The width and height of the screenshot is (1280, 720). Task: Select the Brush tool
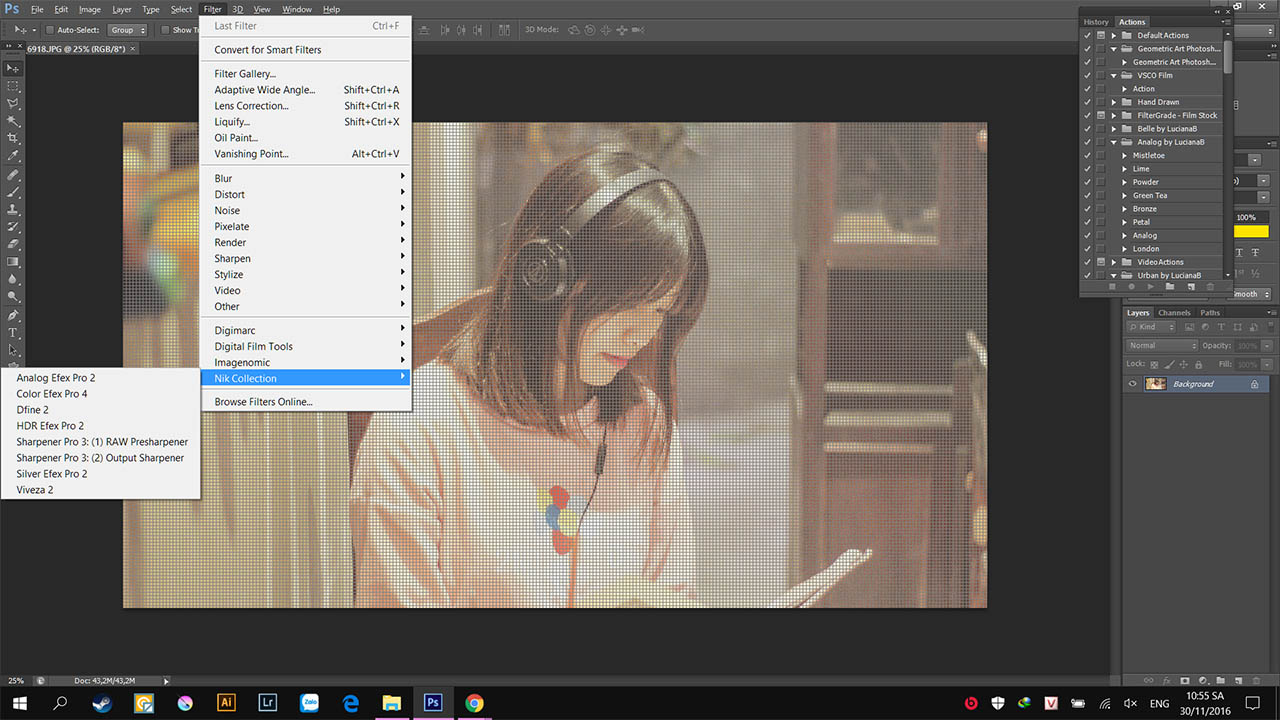click(x=13, y=192)
